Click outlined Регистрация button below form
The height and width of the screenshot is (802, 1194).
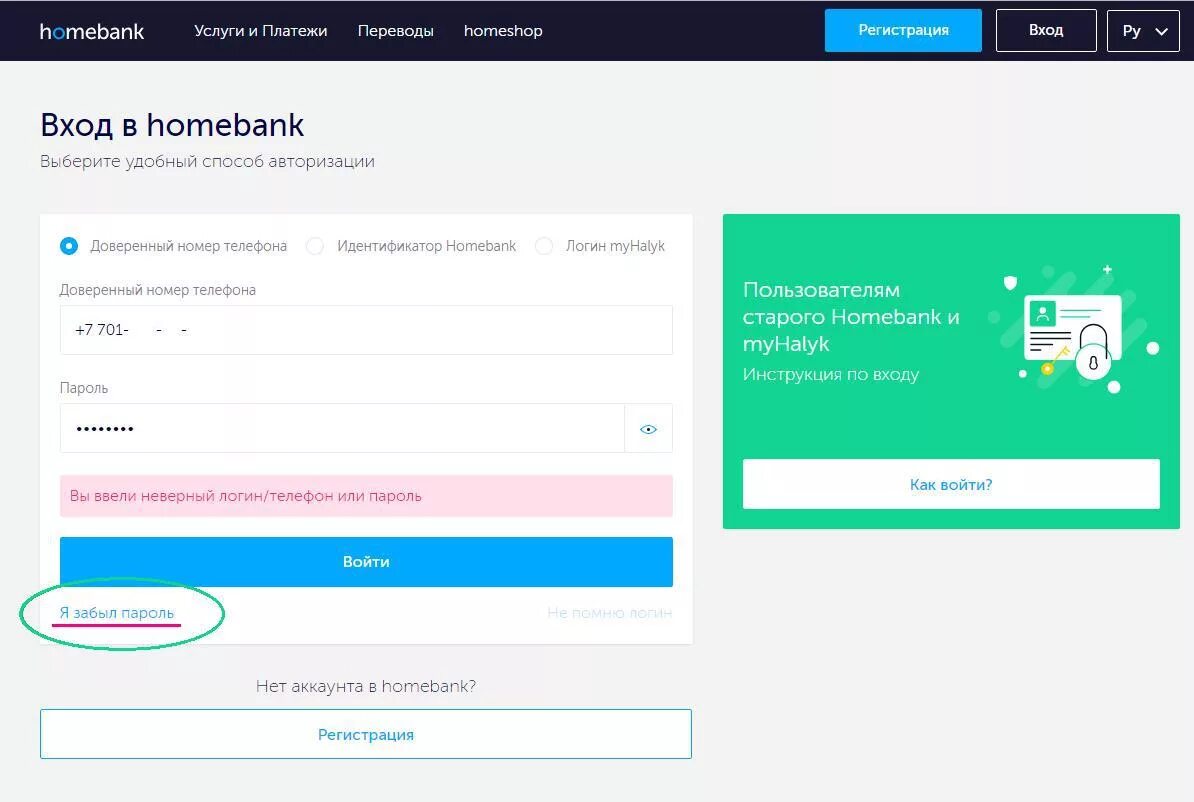coord(365,734)
